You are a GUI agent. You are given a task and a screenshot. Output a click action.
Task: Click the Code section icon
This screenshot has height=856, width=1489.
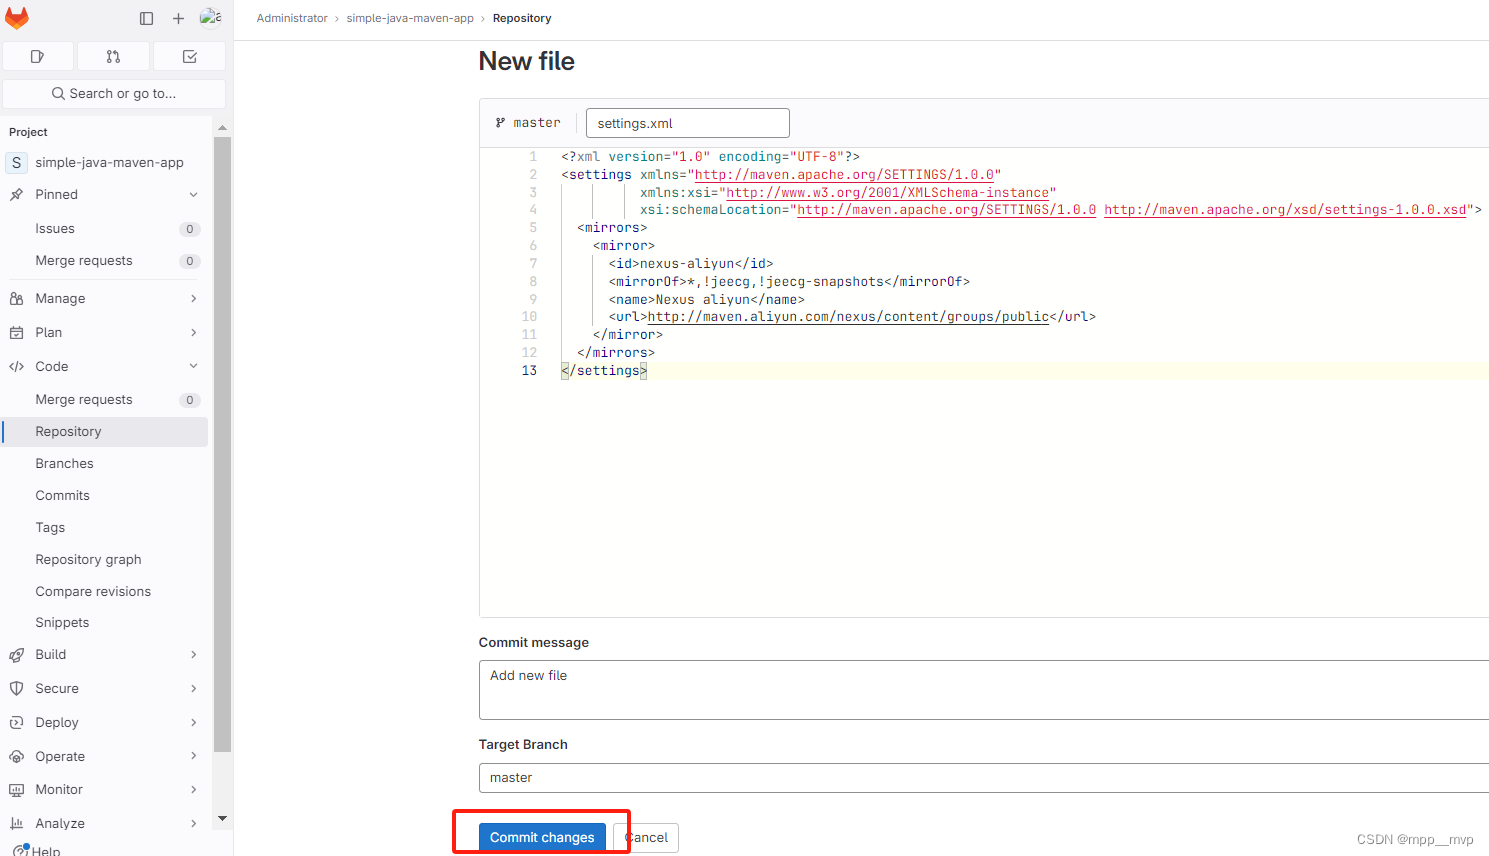tap(16, 367)
